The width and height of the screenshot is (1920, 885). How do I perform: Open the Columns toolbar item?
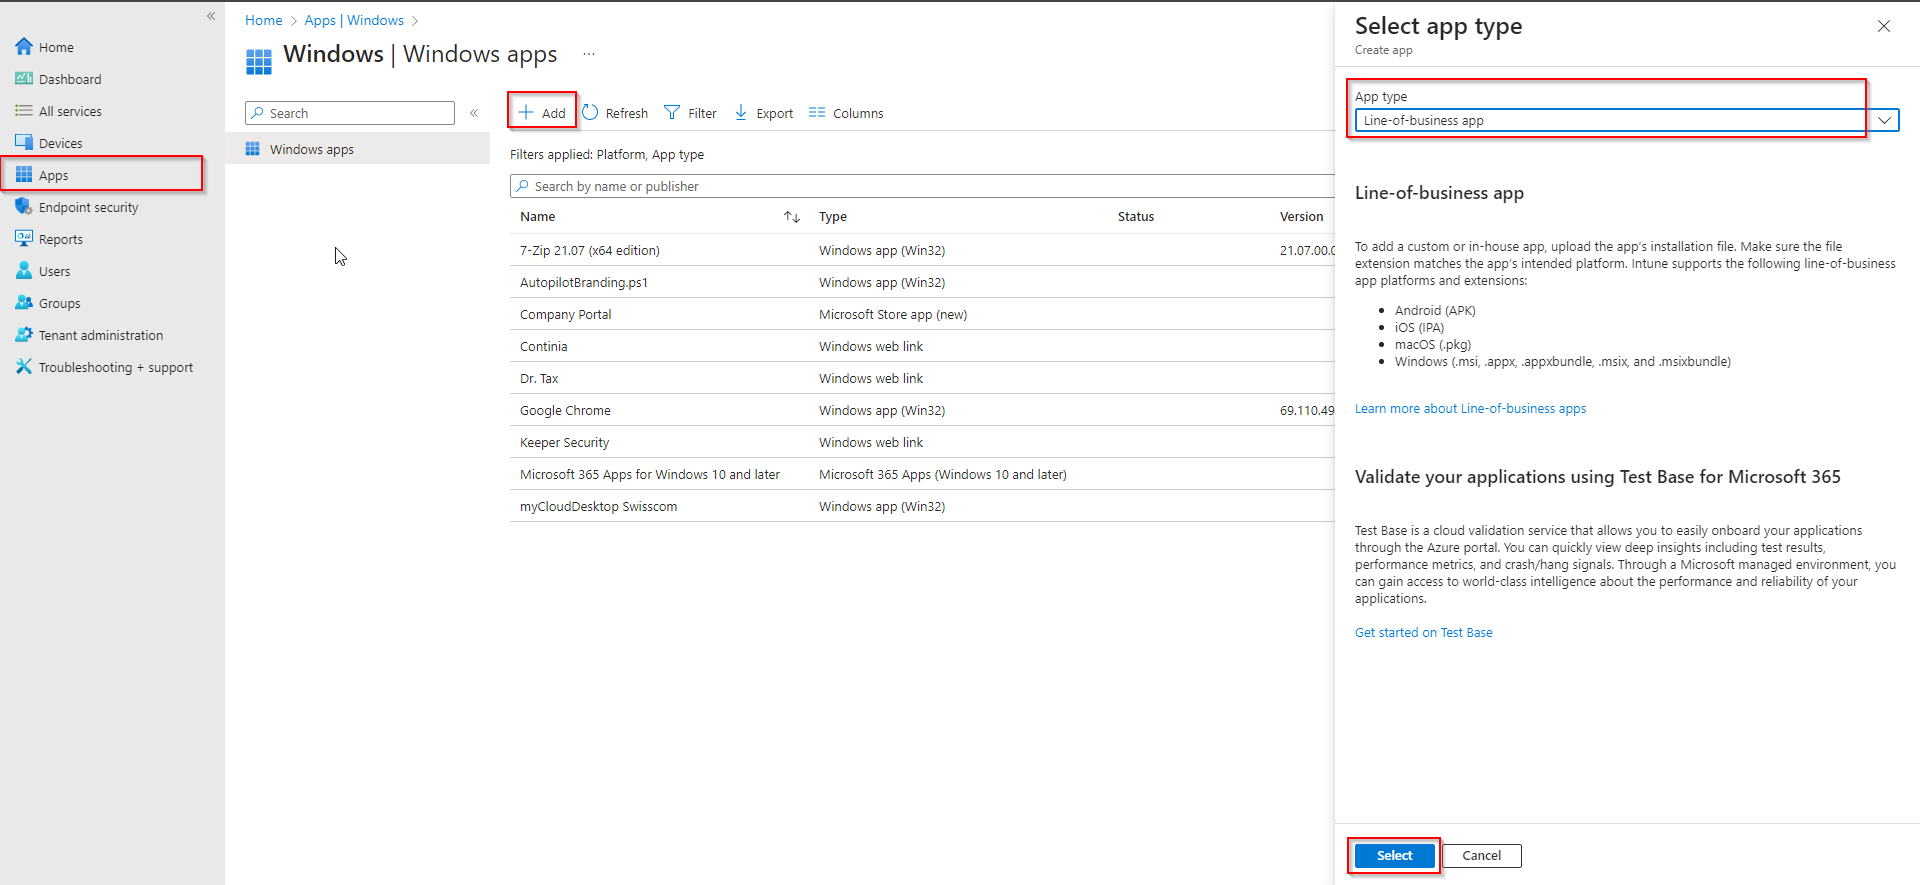(x=846, y=113)
